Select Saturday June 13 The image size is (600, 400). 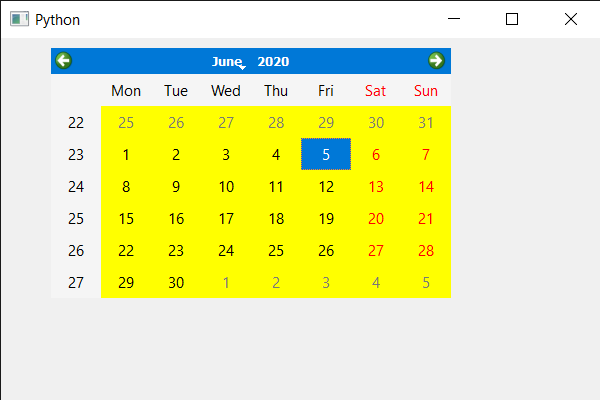tap(376, 186)
